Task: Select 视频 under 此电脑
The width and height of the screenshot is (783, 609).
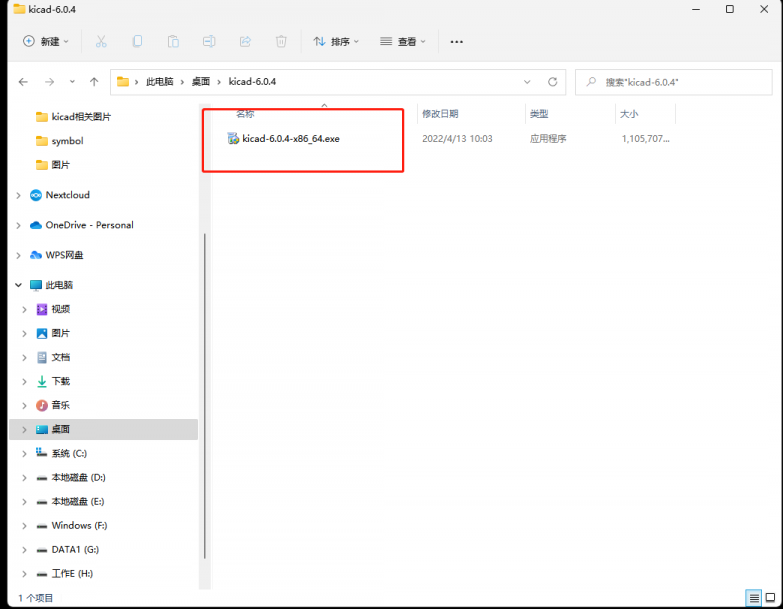Action: tap(53, 309)
